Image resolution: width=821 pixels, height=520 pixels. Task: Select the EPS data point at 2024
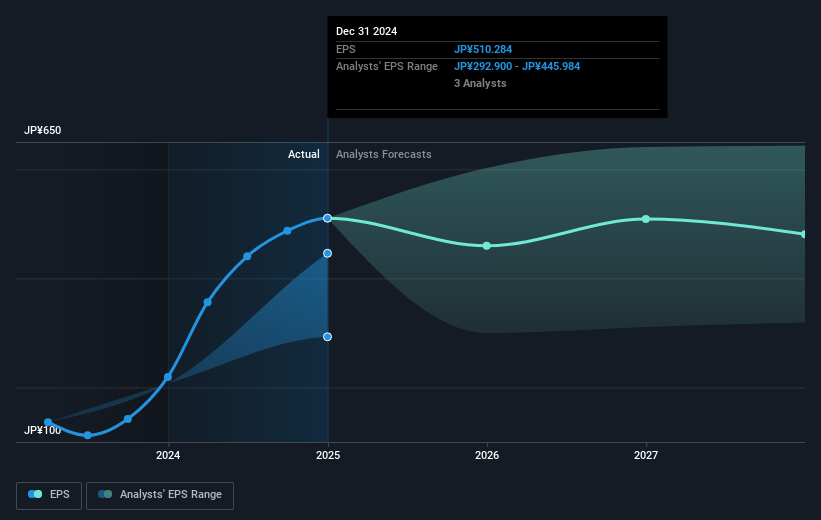168,377
